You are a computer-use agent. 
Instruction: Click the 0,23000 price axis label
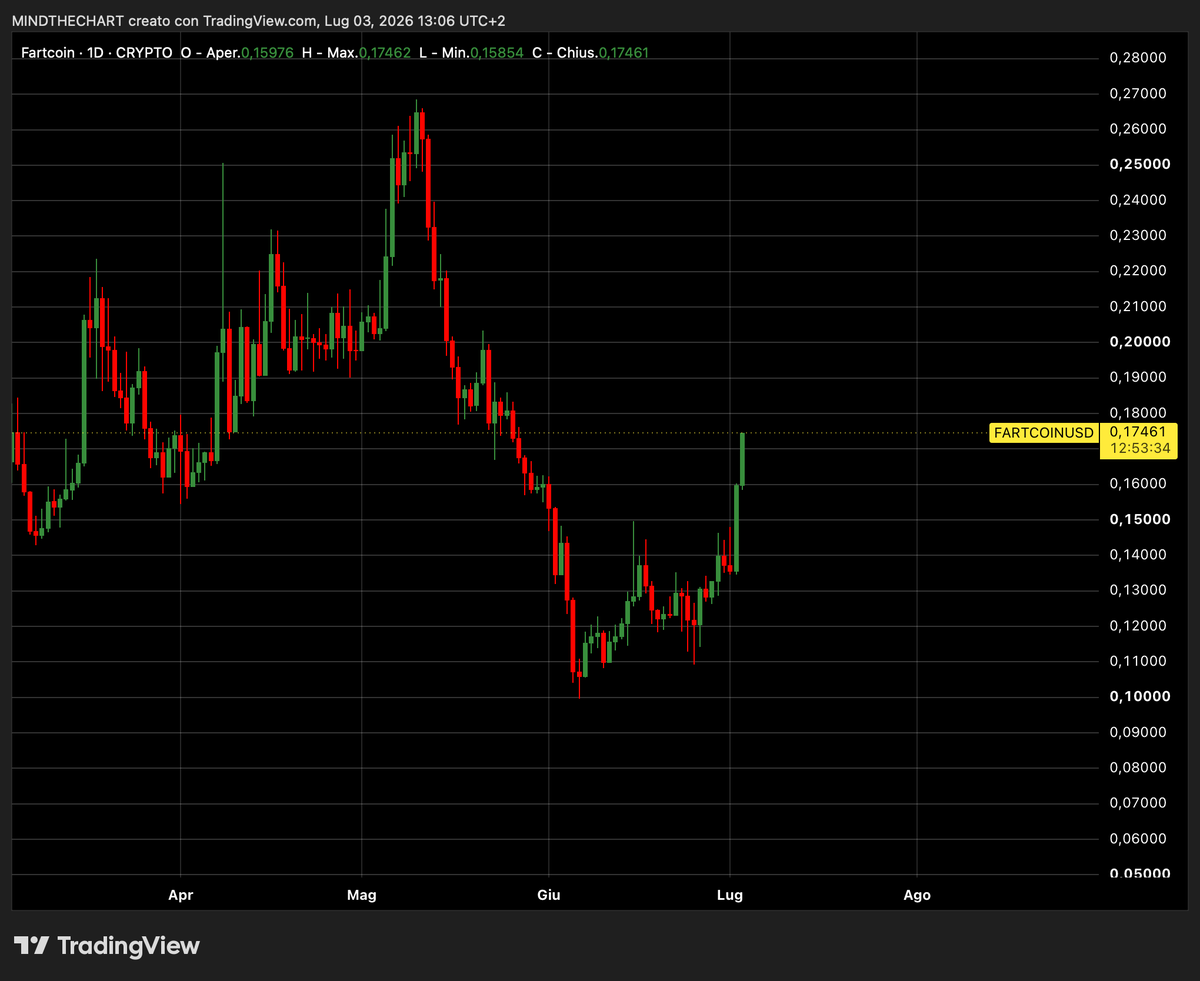[1138, 235]
